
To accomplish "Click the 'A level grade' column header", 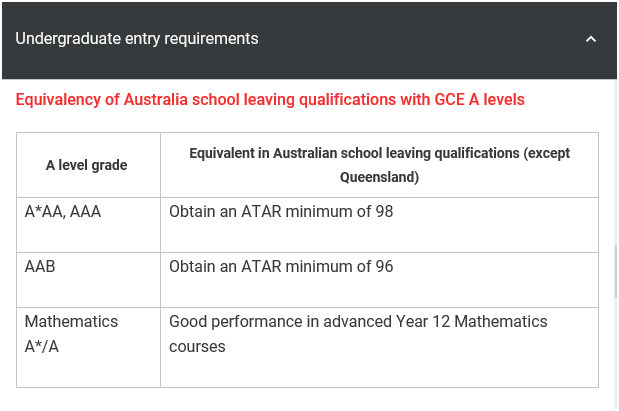I will (86, 165).
